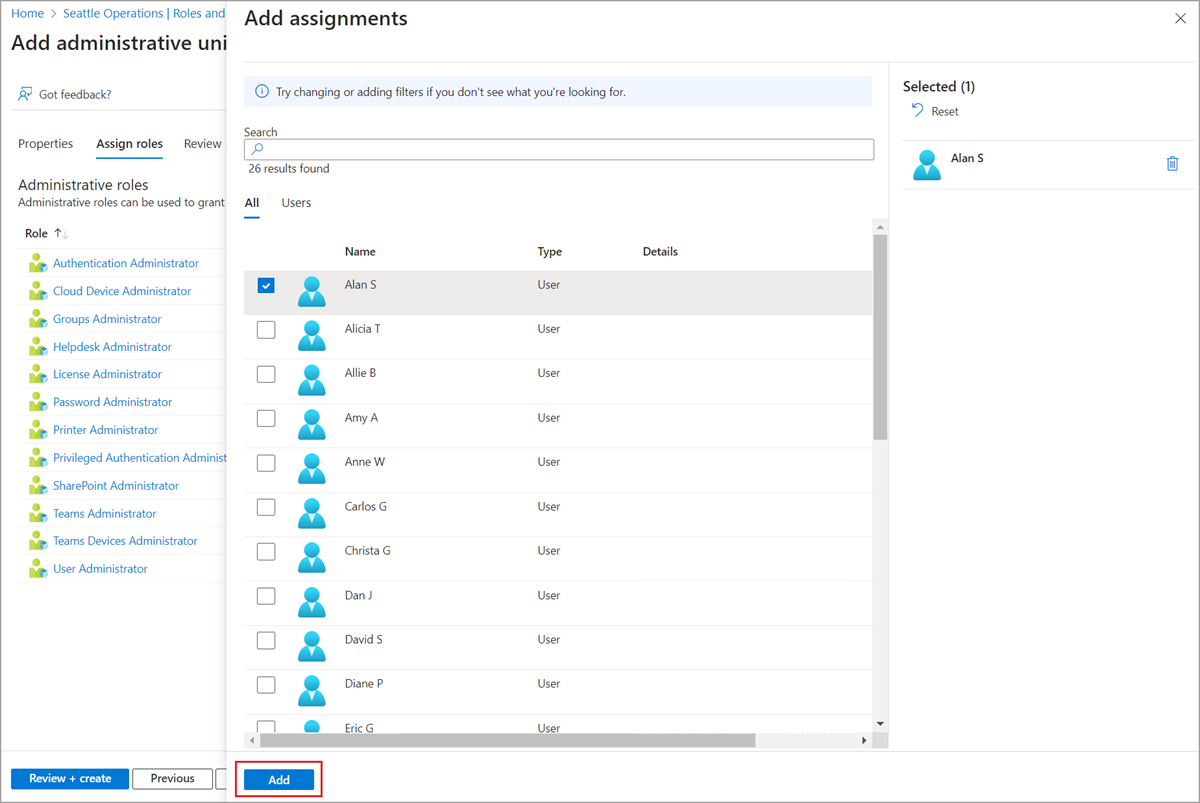The height and width of the screenshot is (803, 1200).
Task: Click the scroll right arrow of user list
Action: click(x=865, y=740)
